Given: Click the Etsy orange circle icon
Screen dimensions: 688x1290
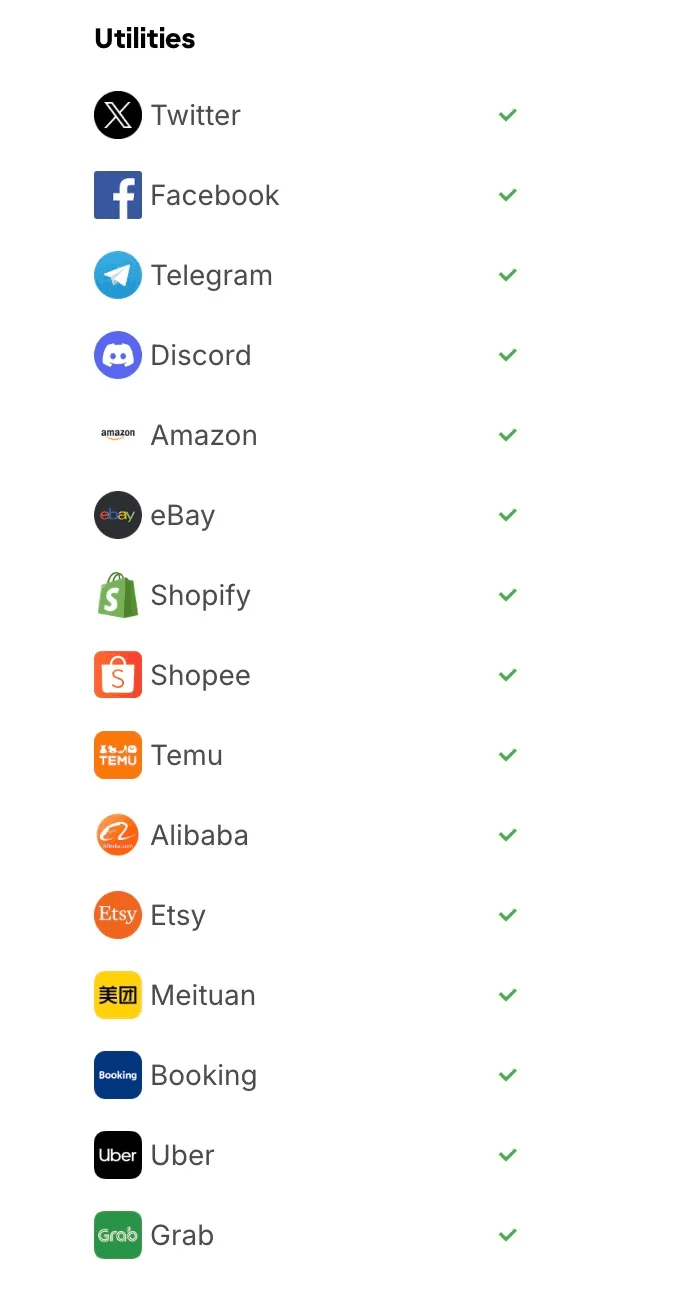Looking at the screenshot, I should click(118, 915).
